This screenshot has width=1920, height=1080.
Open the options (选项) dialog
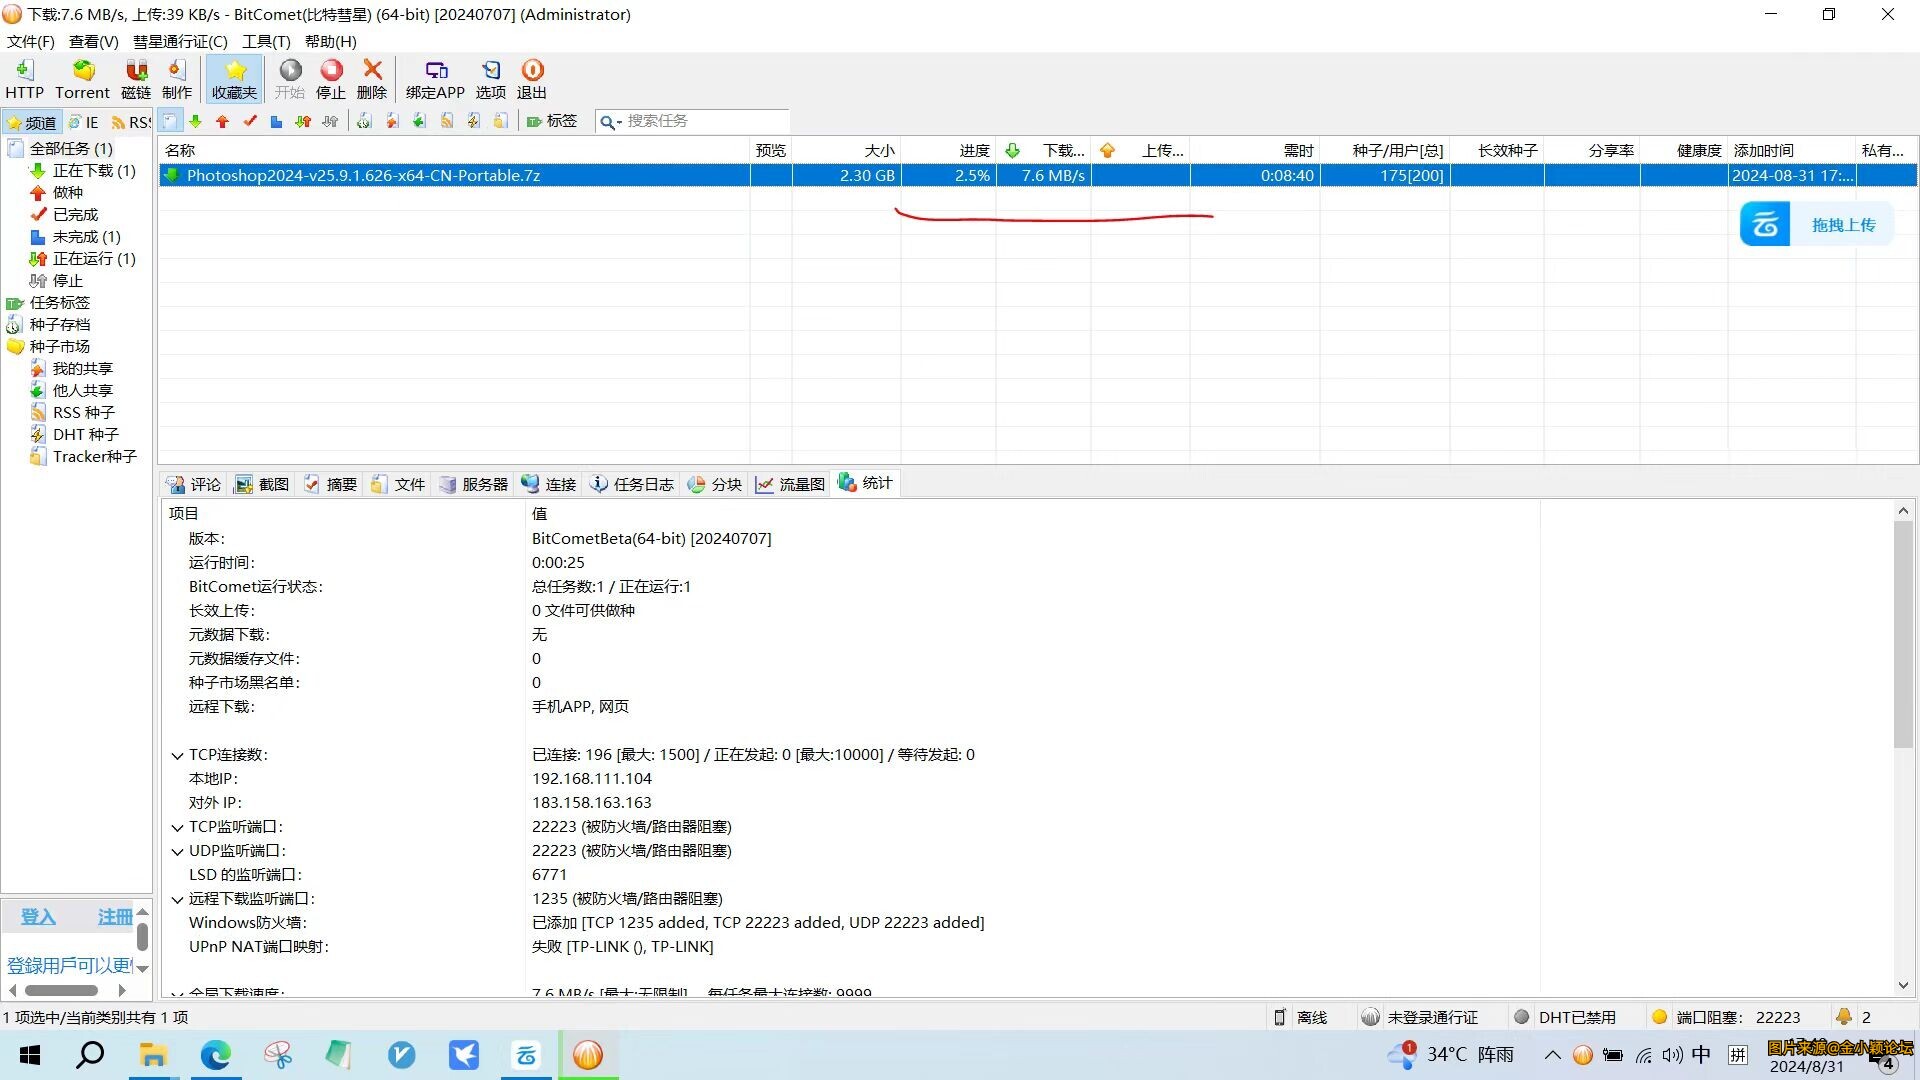click(x=491, y=79)
